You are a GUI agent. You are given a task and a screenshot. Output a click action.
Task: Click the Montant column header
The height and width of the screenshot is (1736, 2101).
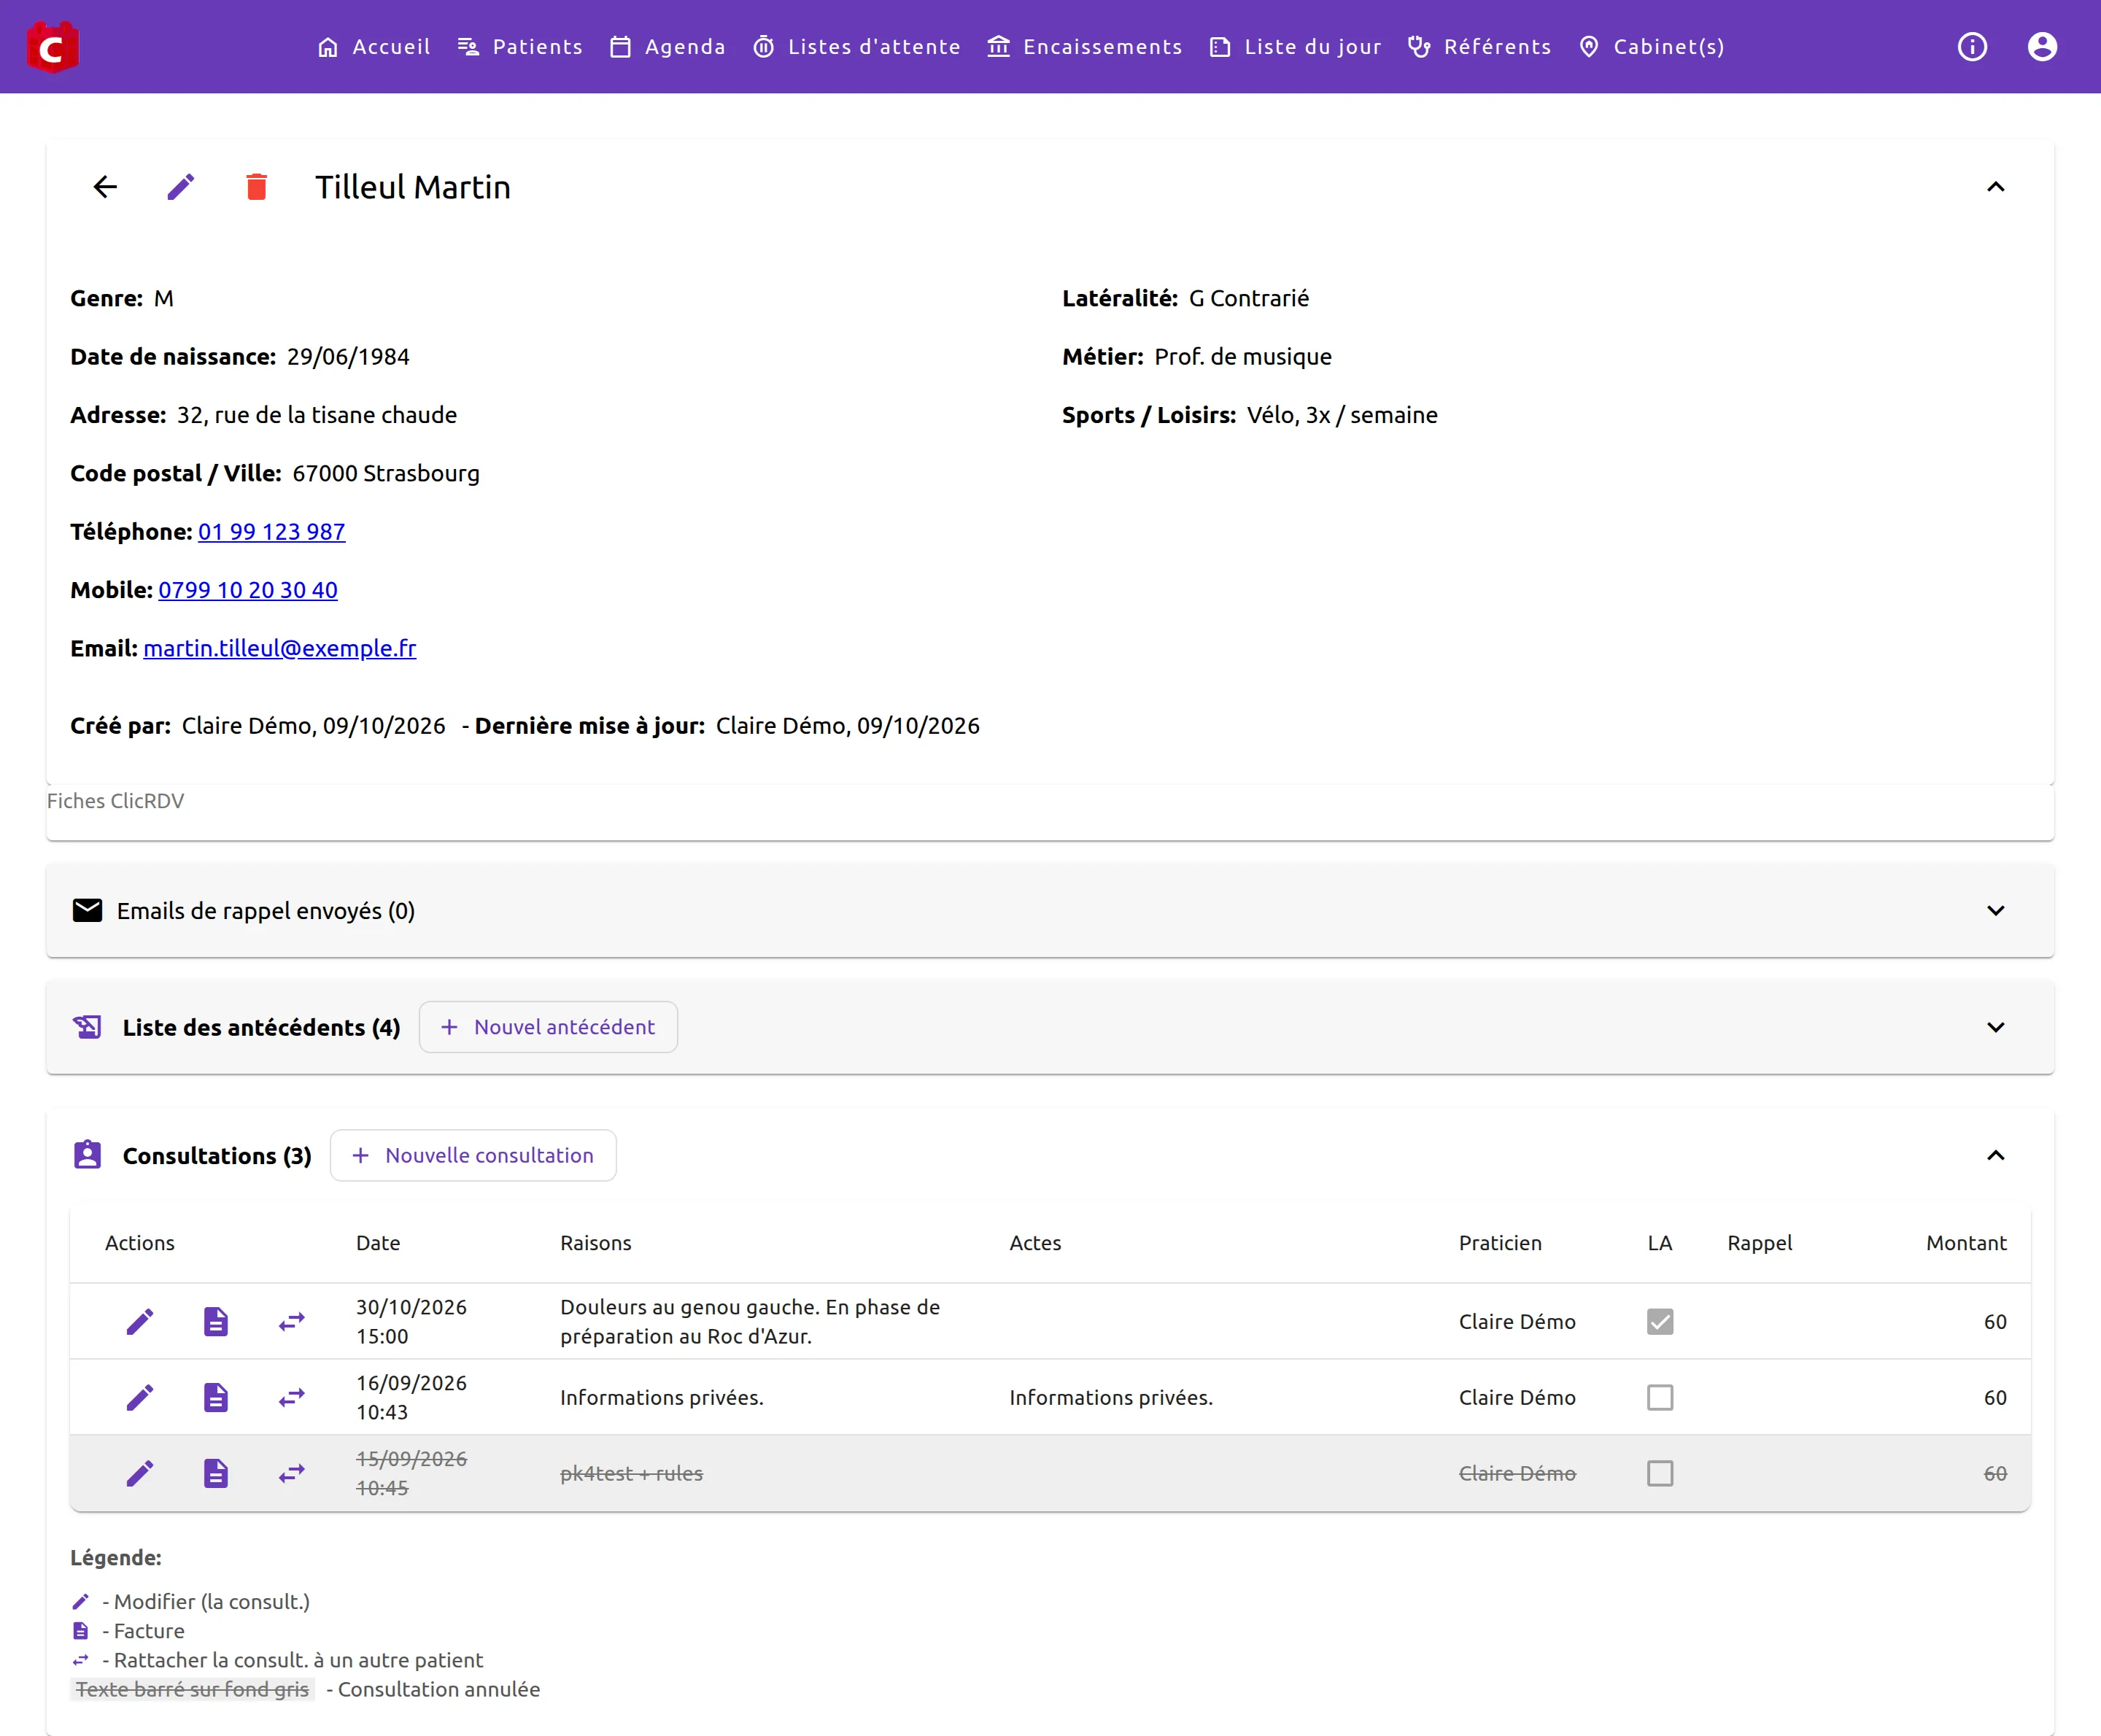(x=1966, y=1242)
